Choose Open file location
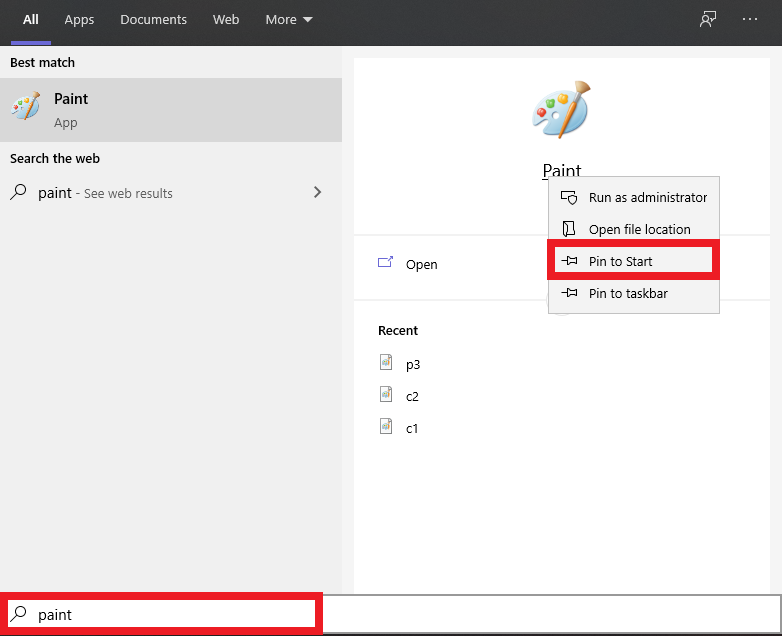The image size is (782, 636). (633, 229)
